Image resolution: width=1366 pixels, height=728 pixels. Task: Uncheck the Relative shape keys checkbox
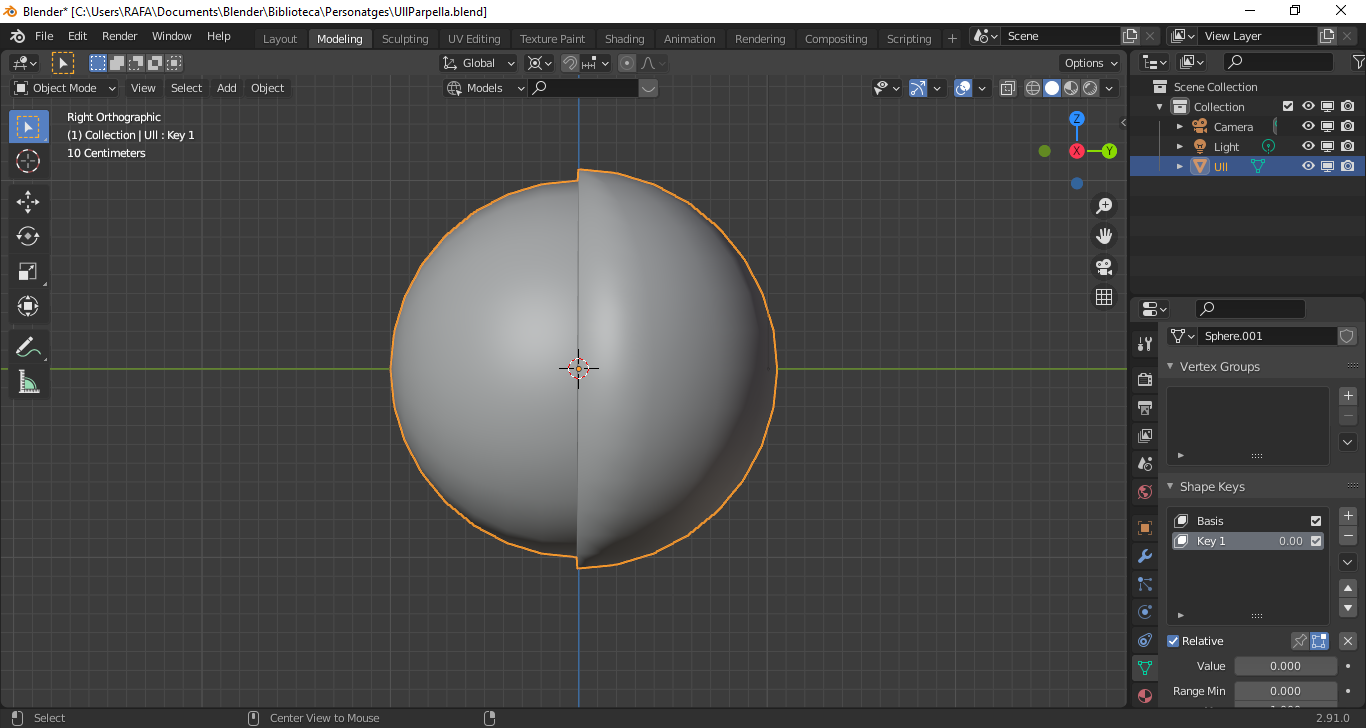pyautogui.click(x=1174, y=641)
